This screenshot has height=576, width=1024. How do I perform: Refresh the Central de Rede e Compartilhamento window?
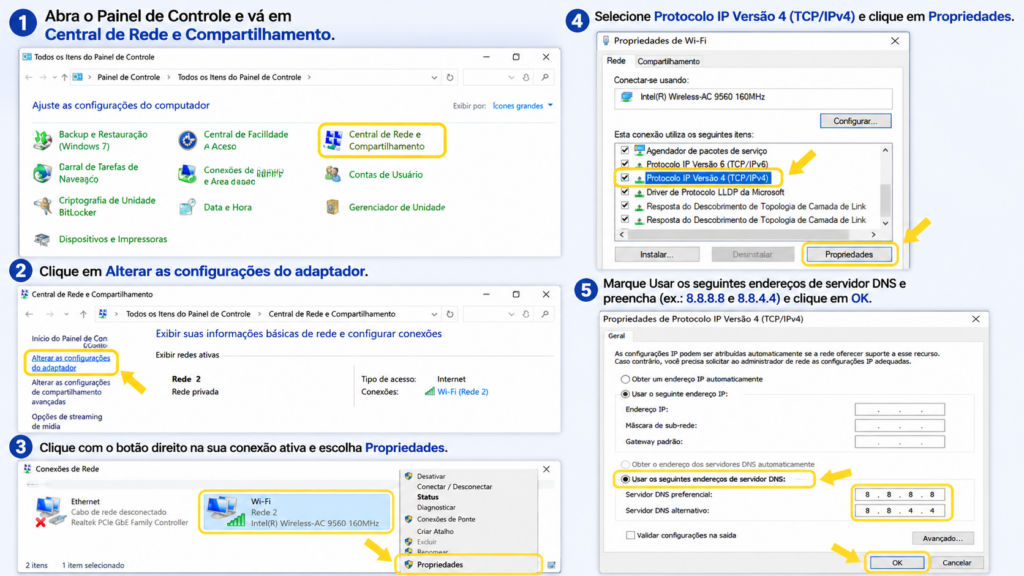tap(450, 314)
